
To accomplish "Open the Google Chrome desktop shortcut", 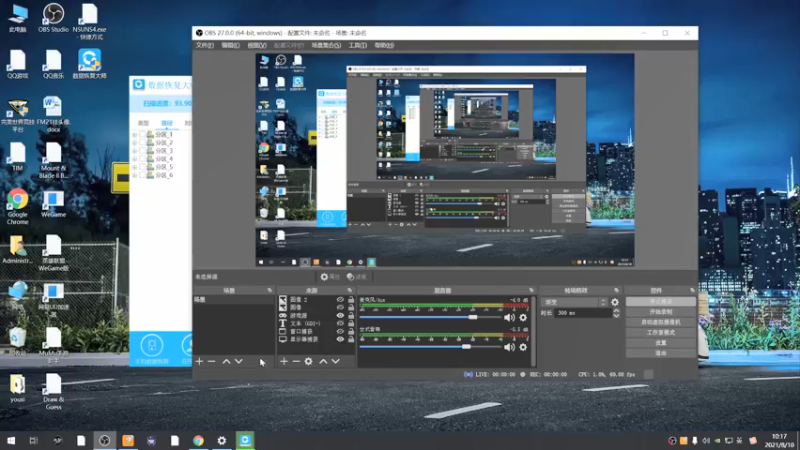I will pos(17,206).
